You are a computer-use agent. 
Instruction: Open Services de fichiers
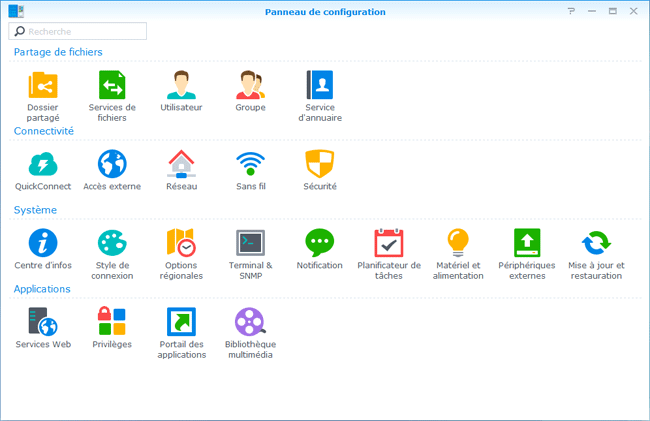pos(112,85)
